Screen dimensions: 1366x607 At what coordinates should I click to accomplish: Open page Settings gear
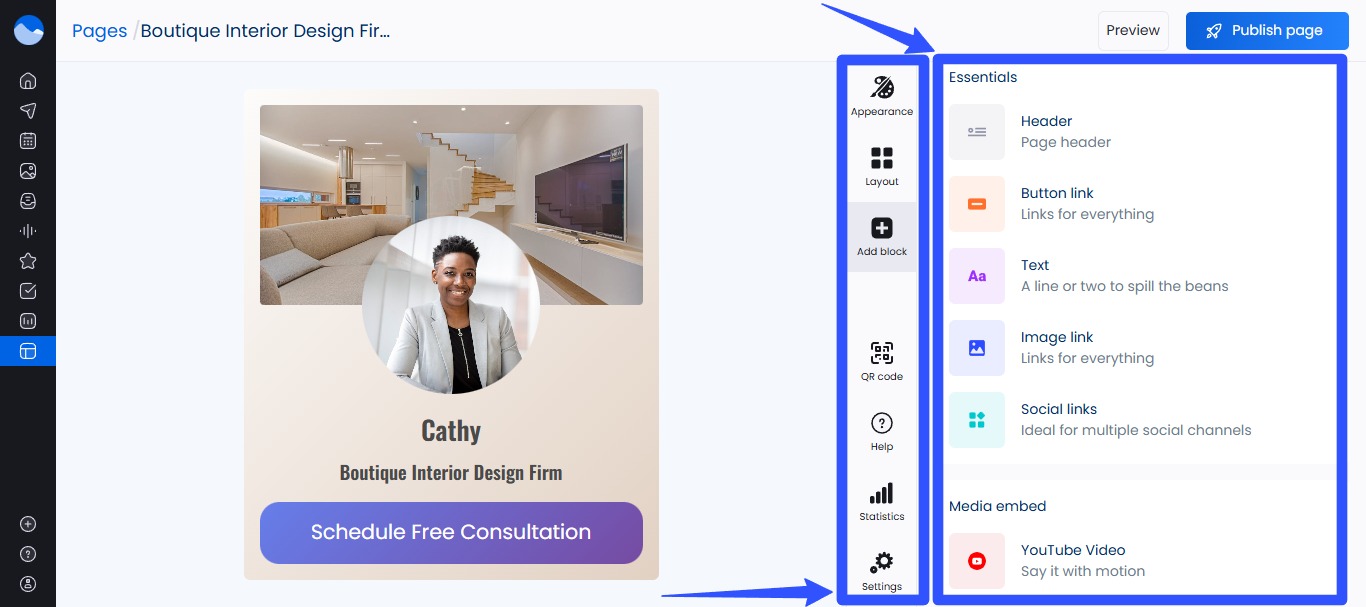(x=881, y=571)
